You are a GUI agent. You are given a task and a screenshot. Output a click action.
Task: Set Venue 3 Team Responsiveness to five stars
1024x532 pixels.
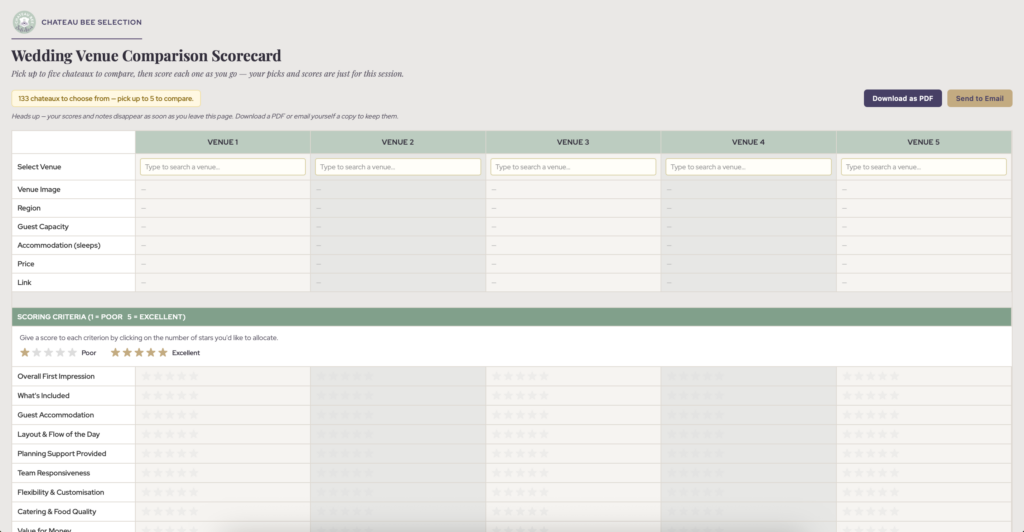[543, 473]
